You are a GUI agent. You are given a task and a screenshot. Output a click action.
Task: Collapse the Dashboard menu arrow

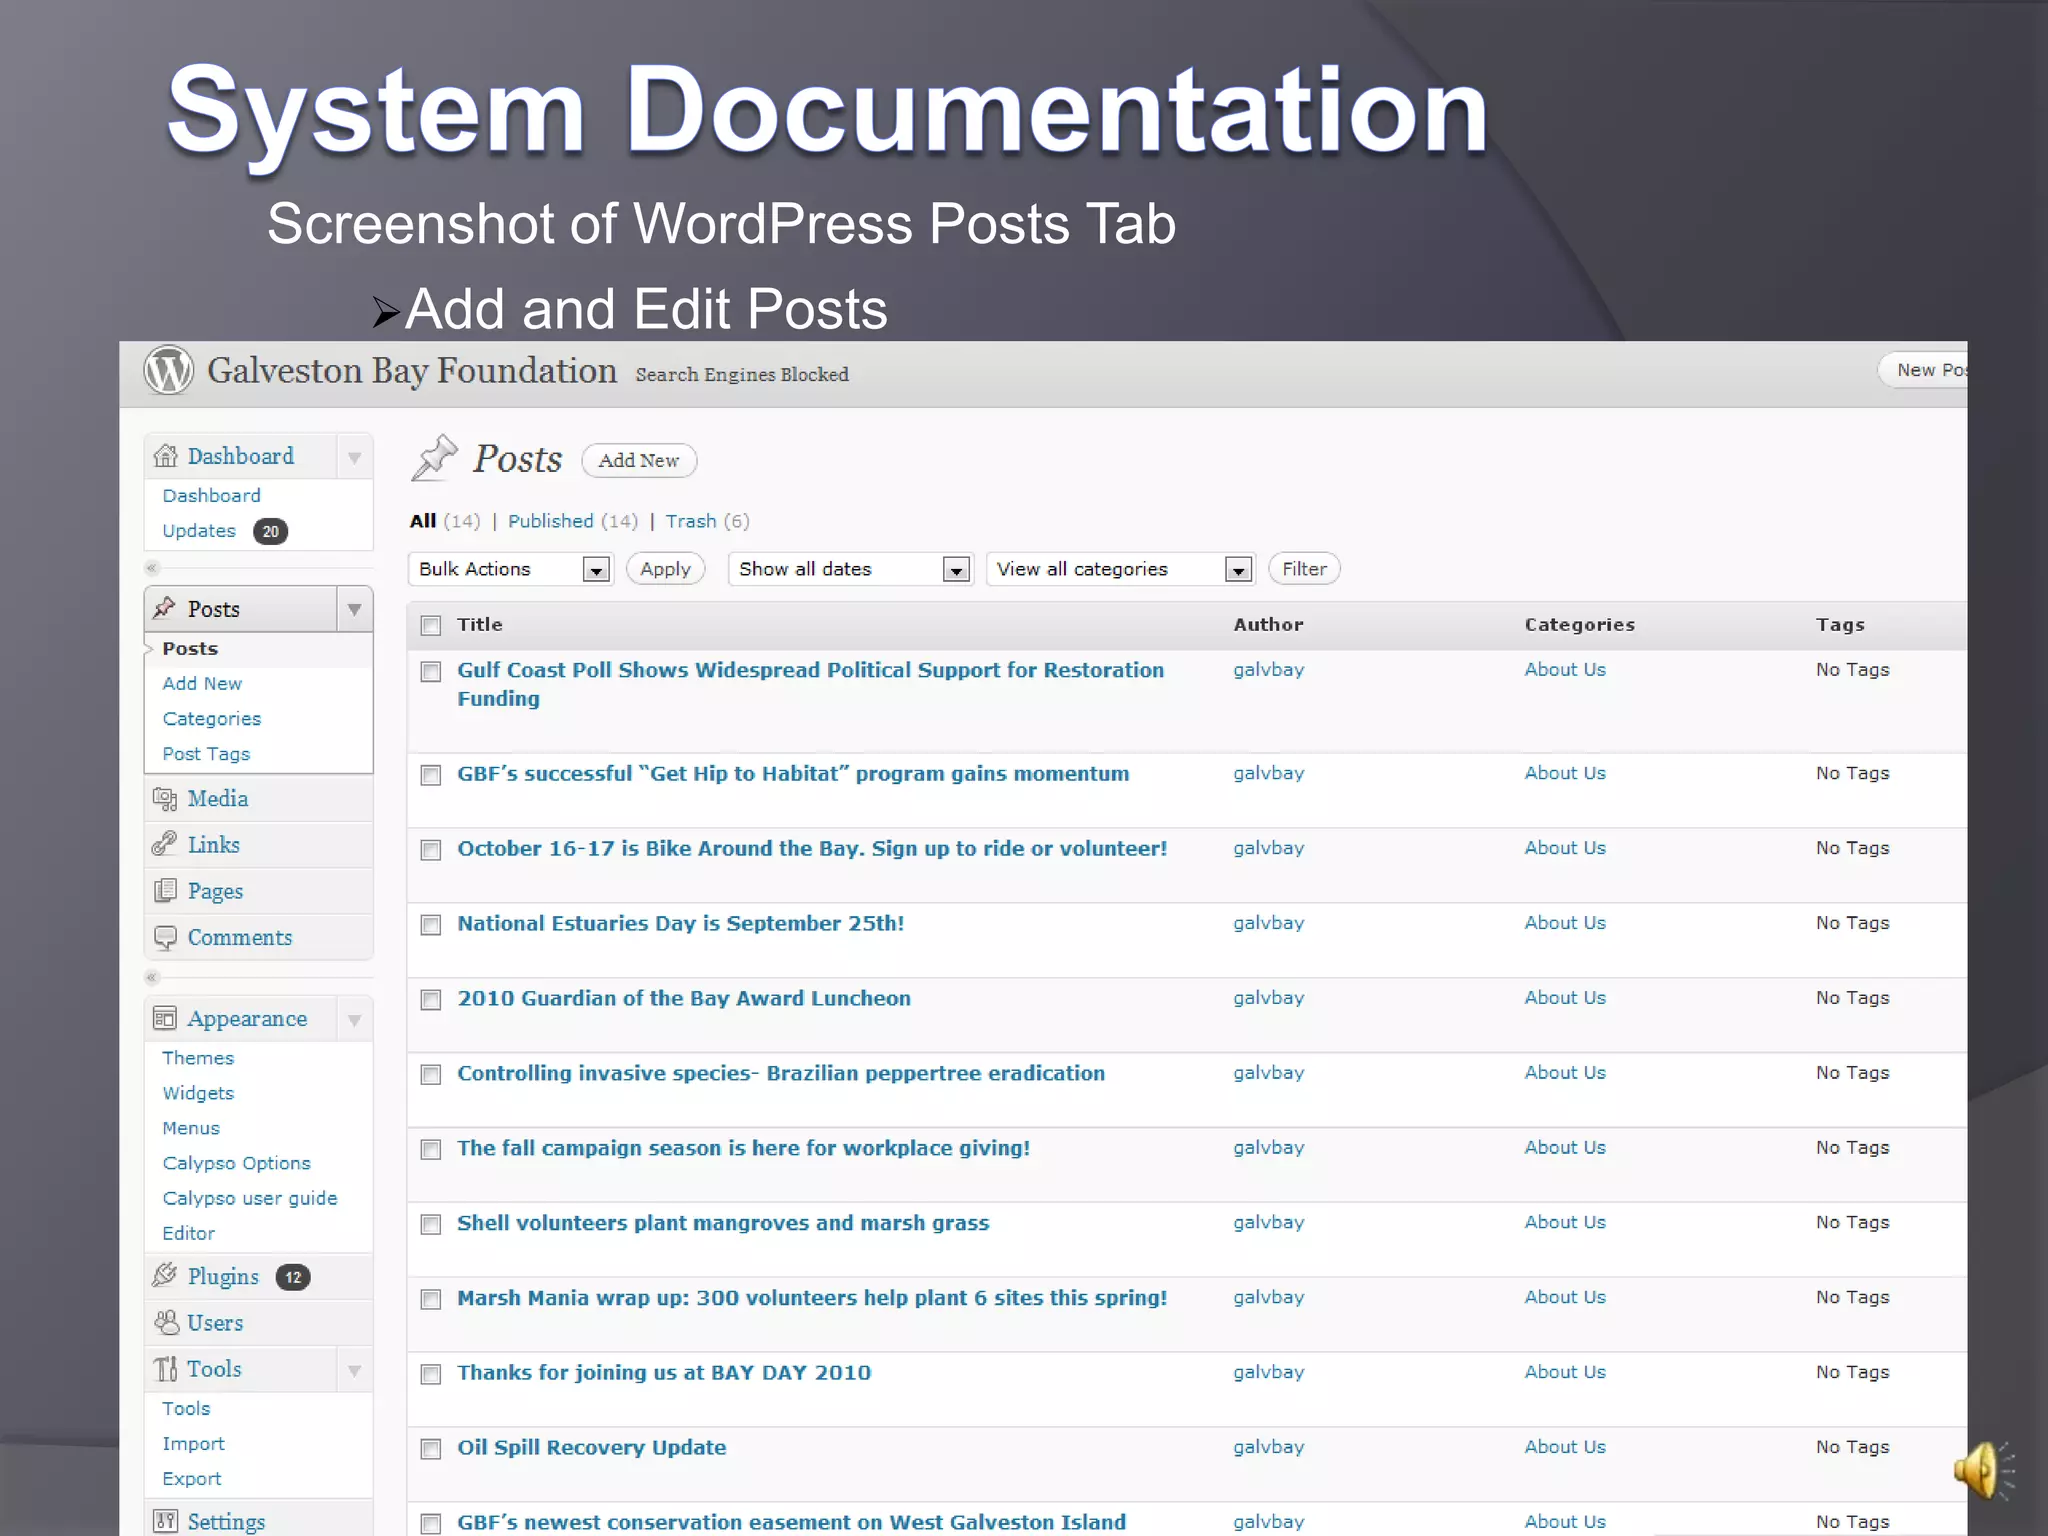pyautogui.click(x=354, y=458)
